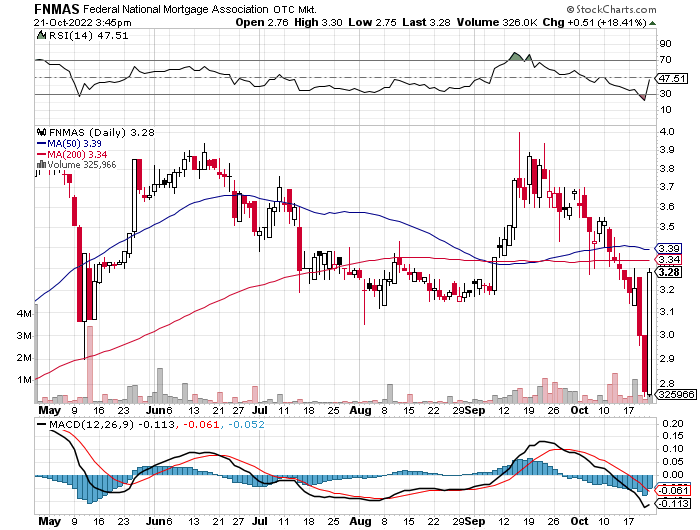Click the 1M label on the volume axis

point(24,380)
